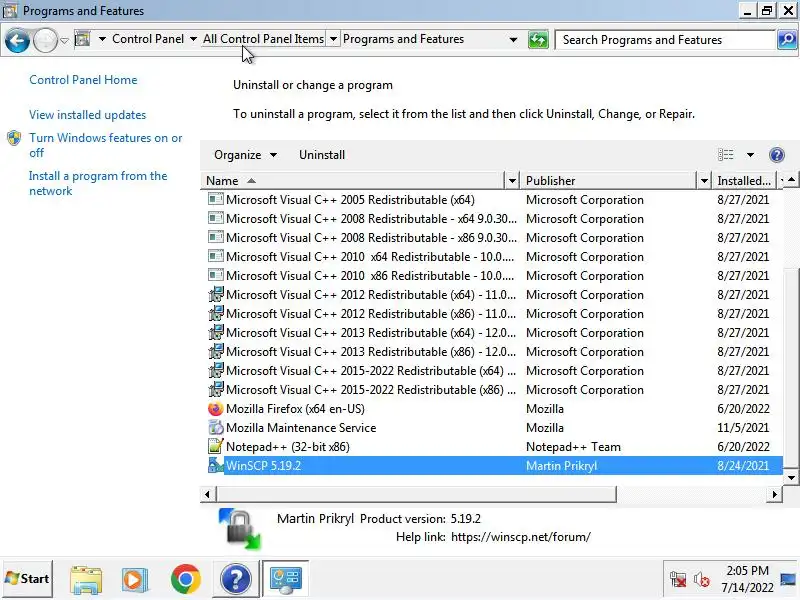Open recent pages dropdown beside Forward arrow
This screenshot has width=800, height=600.
64,40
